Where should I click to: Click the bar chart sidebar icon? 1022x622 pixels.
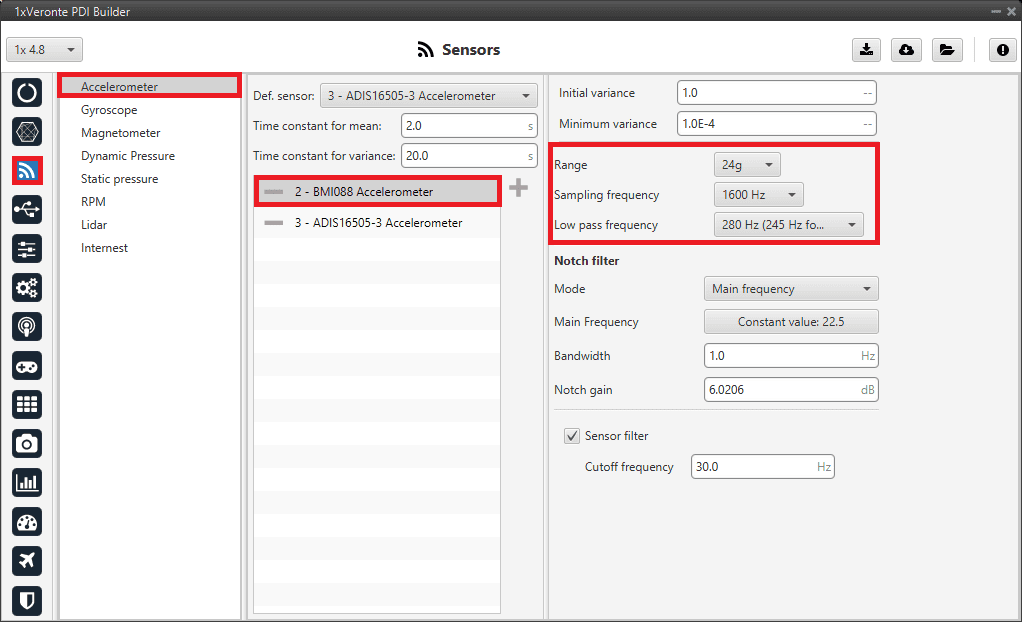(27, 483)
